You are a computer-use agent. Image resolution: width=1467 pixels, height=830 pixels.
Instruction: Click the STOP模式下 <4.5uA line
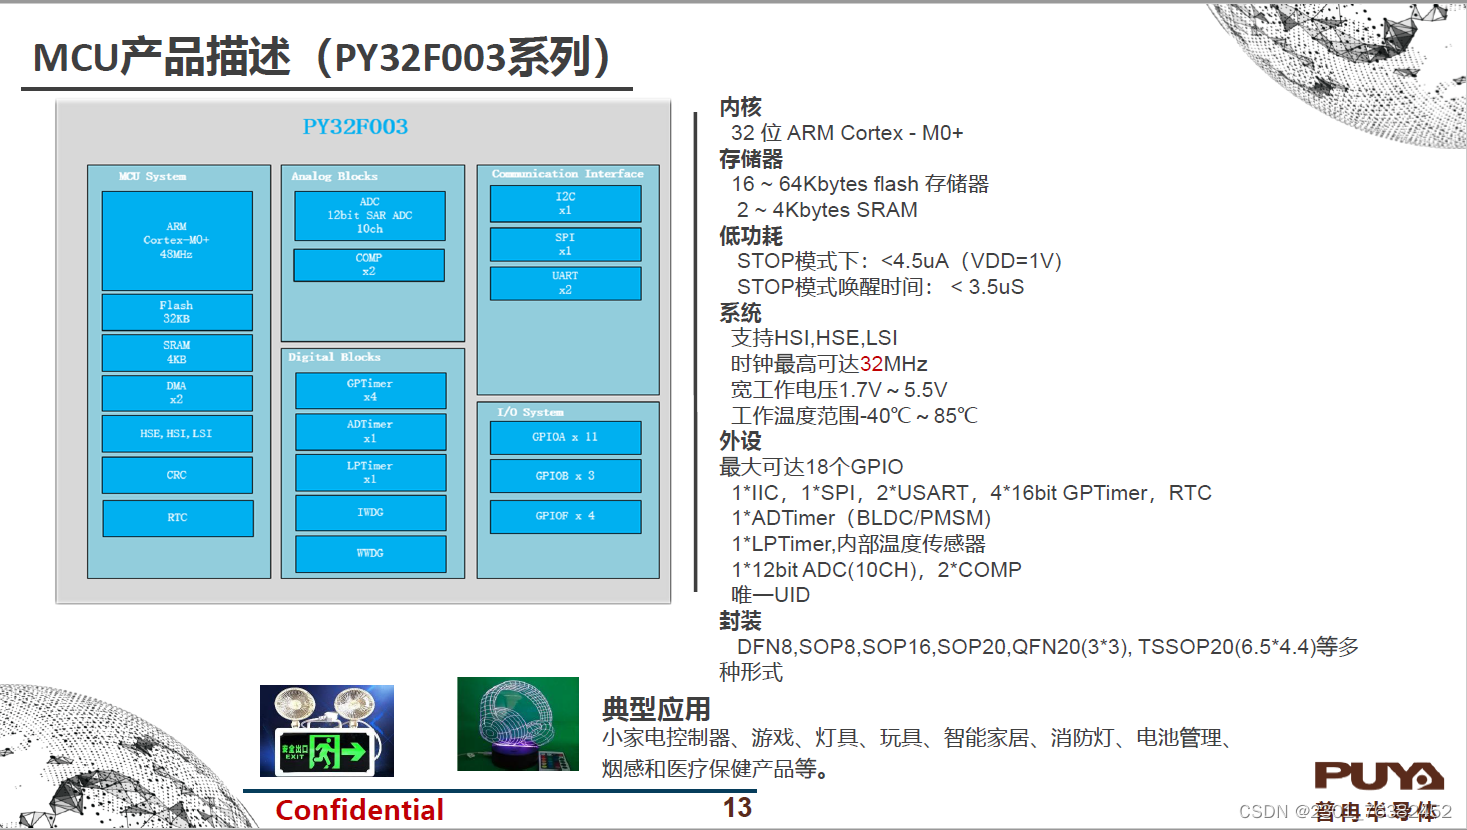point(900,261)
